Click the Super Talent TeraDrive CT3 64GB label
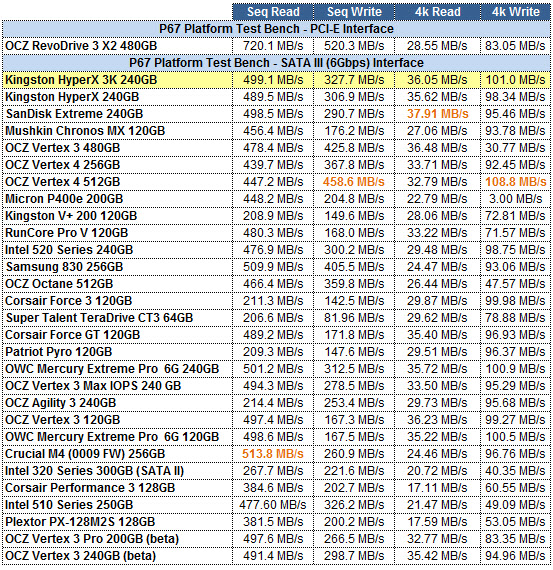This screenshot has height=570, width=553. [99, 318]
